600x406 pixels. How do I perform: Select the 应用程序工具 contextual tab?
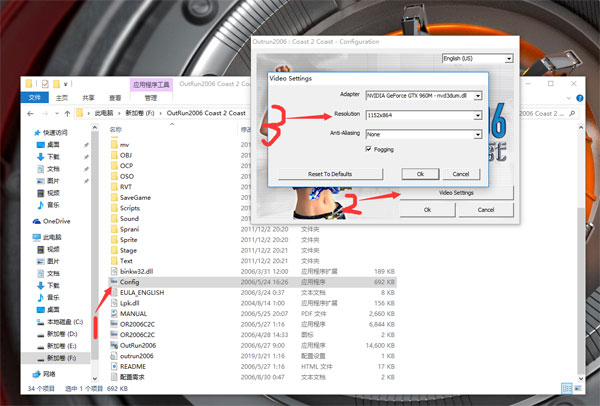point(151,85)
